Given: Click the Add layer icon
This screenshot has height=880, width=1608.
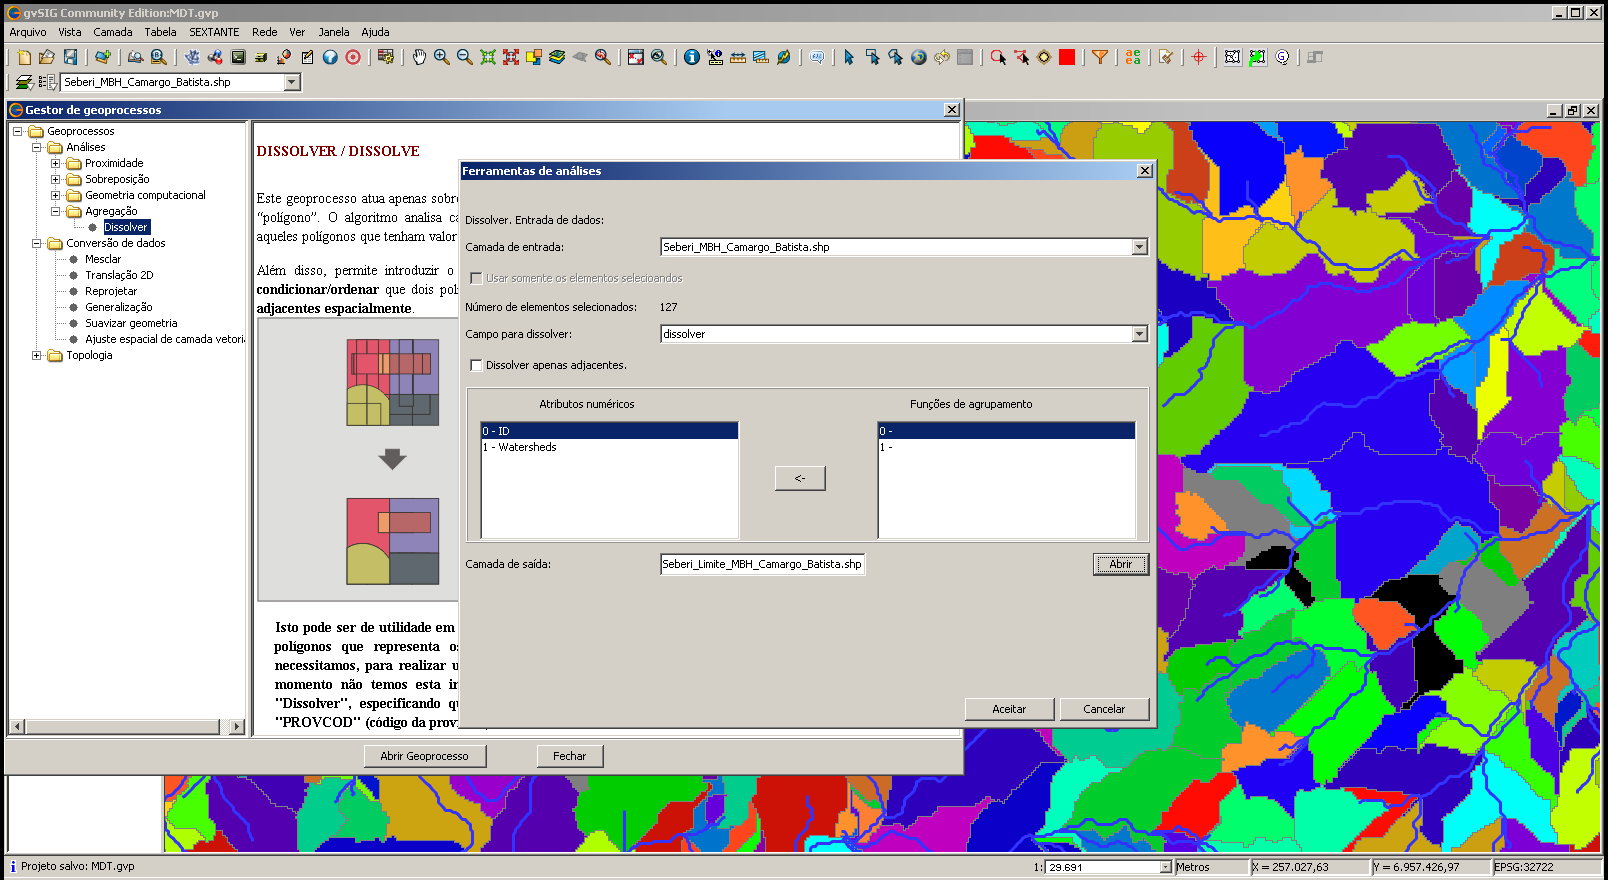Looking at the screenshot, I should pyautogui.click(x=102, y=57).
